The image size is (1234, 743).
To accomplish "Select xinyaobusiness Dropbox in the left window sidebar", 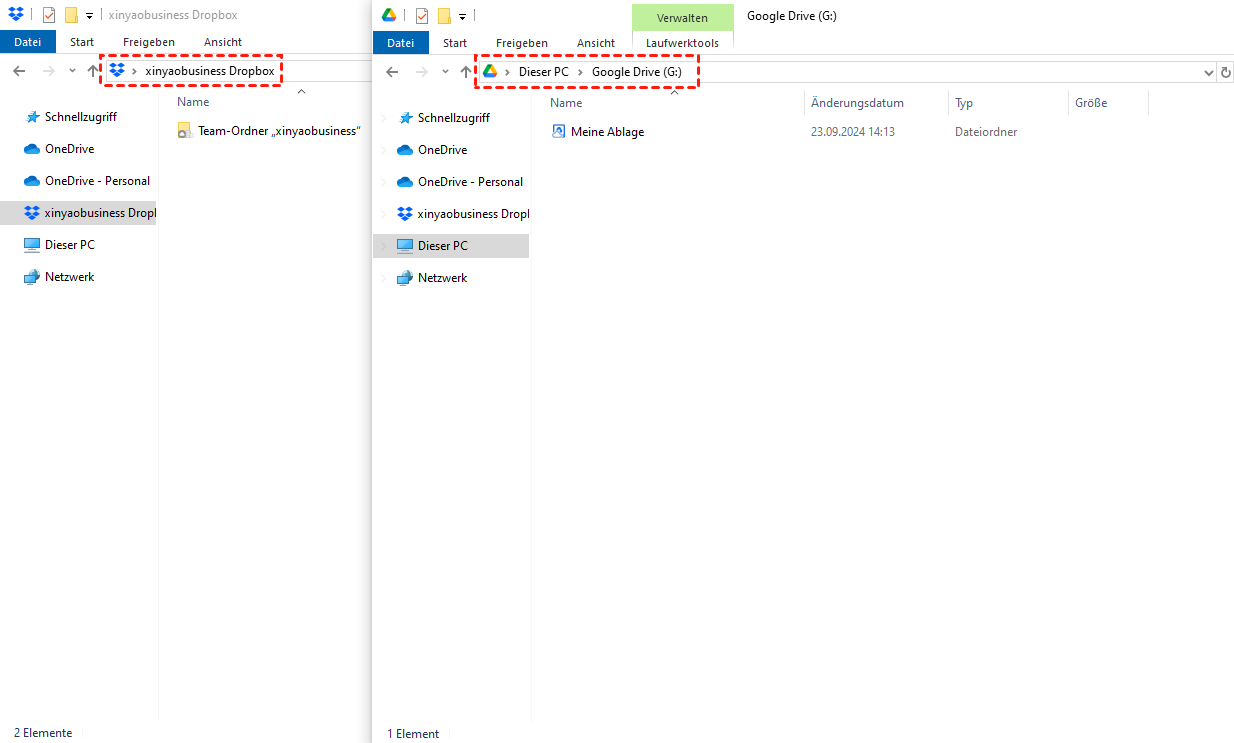I will pyautogui.click(x=79, y=213).
